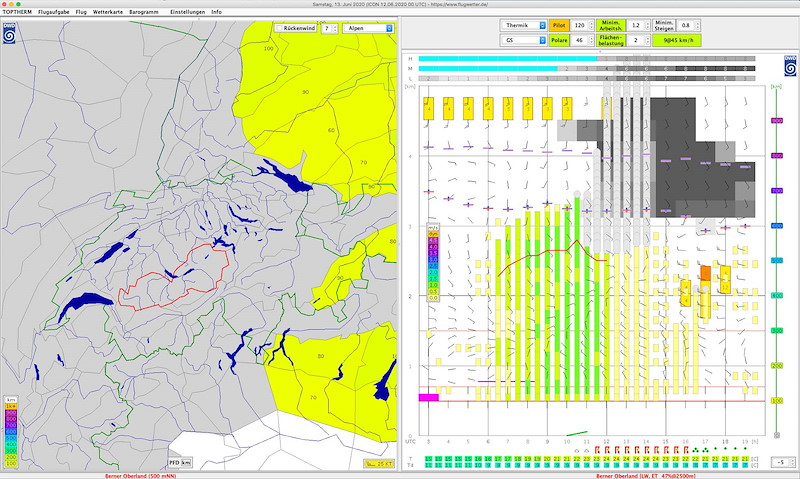Open the TOPTHERM menu
This screenshot has height=479, width=800.
(17, 12)
